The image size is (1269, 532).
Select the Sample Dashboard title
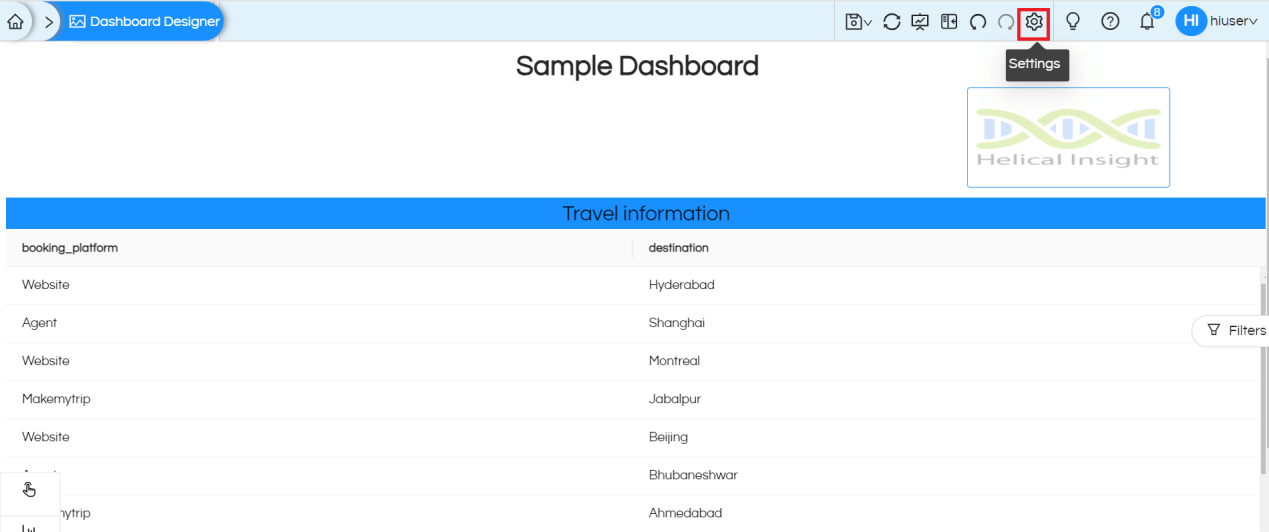pos(637,66)
